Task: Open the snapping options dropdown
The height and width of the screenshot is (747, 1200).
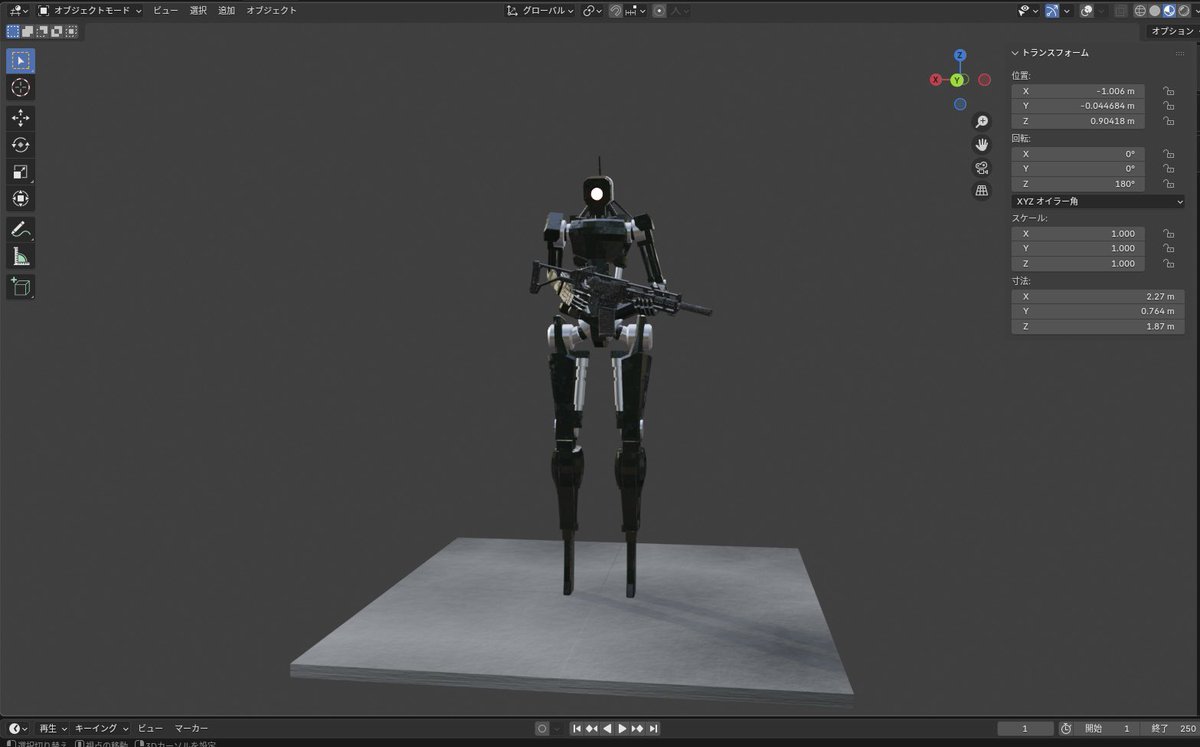Action: pyautogui.click(x=636, y=11)
